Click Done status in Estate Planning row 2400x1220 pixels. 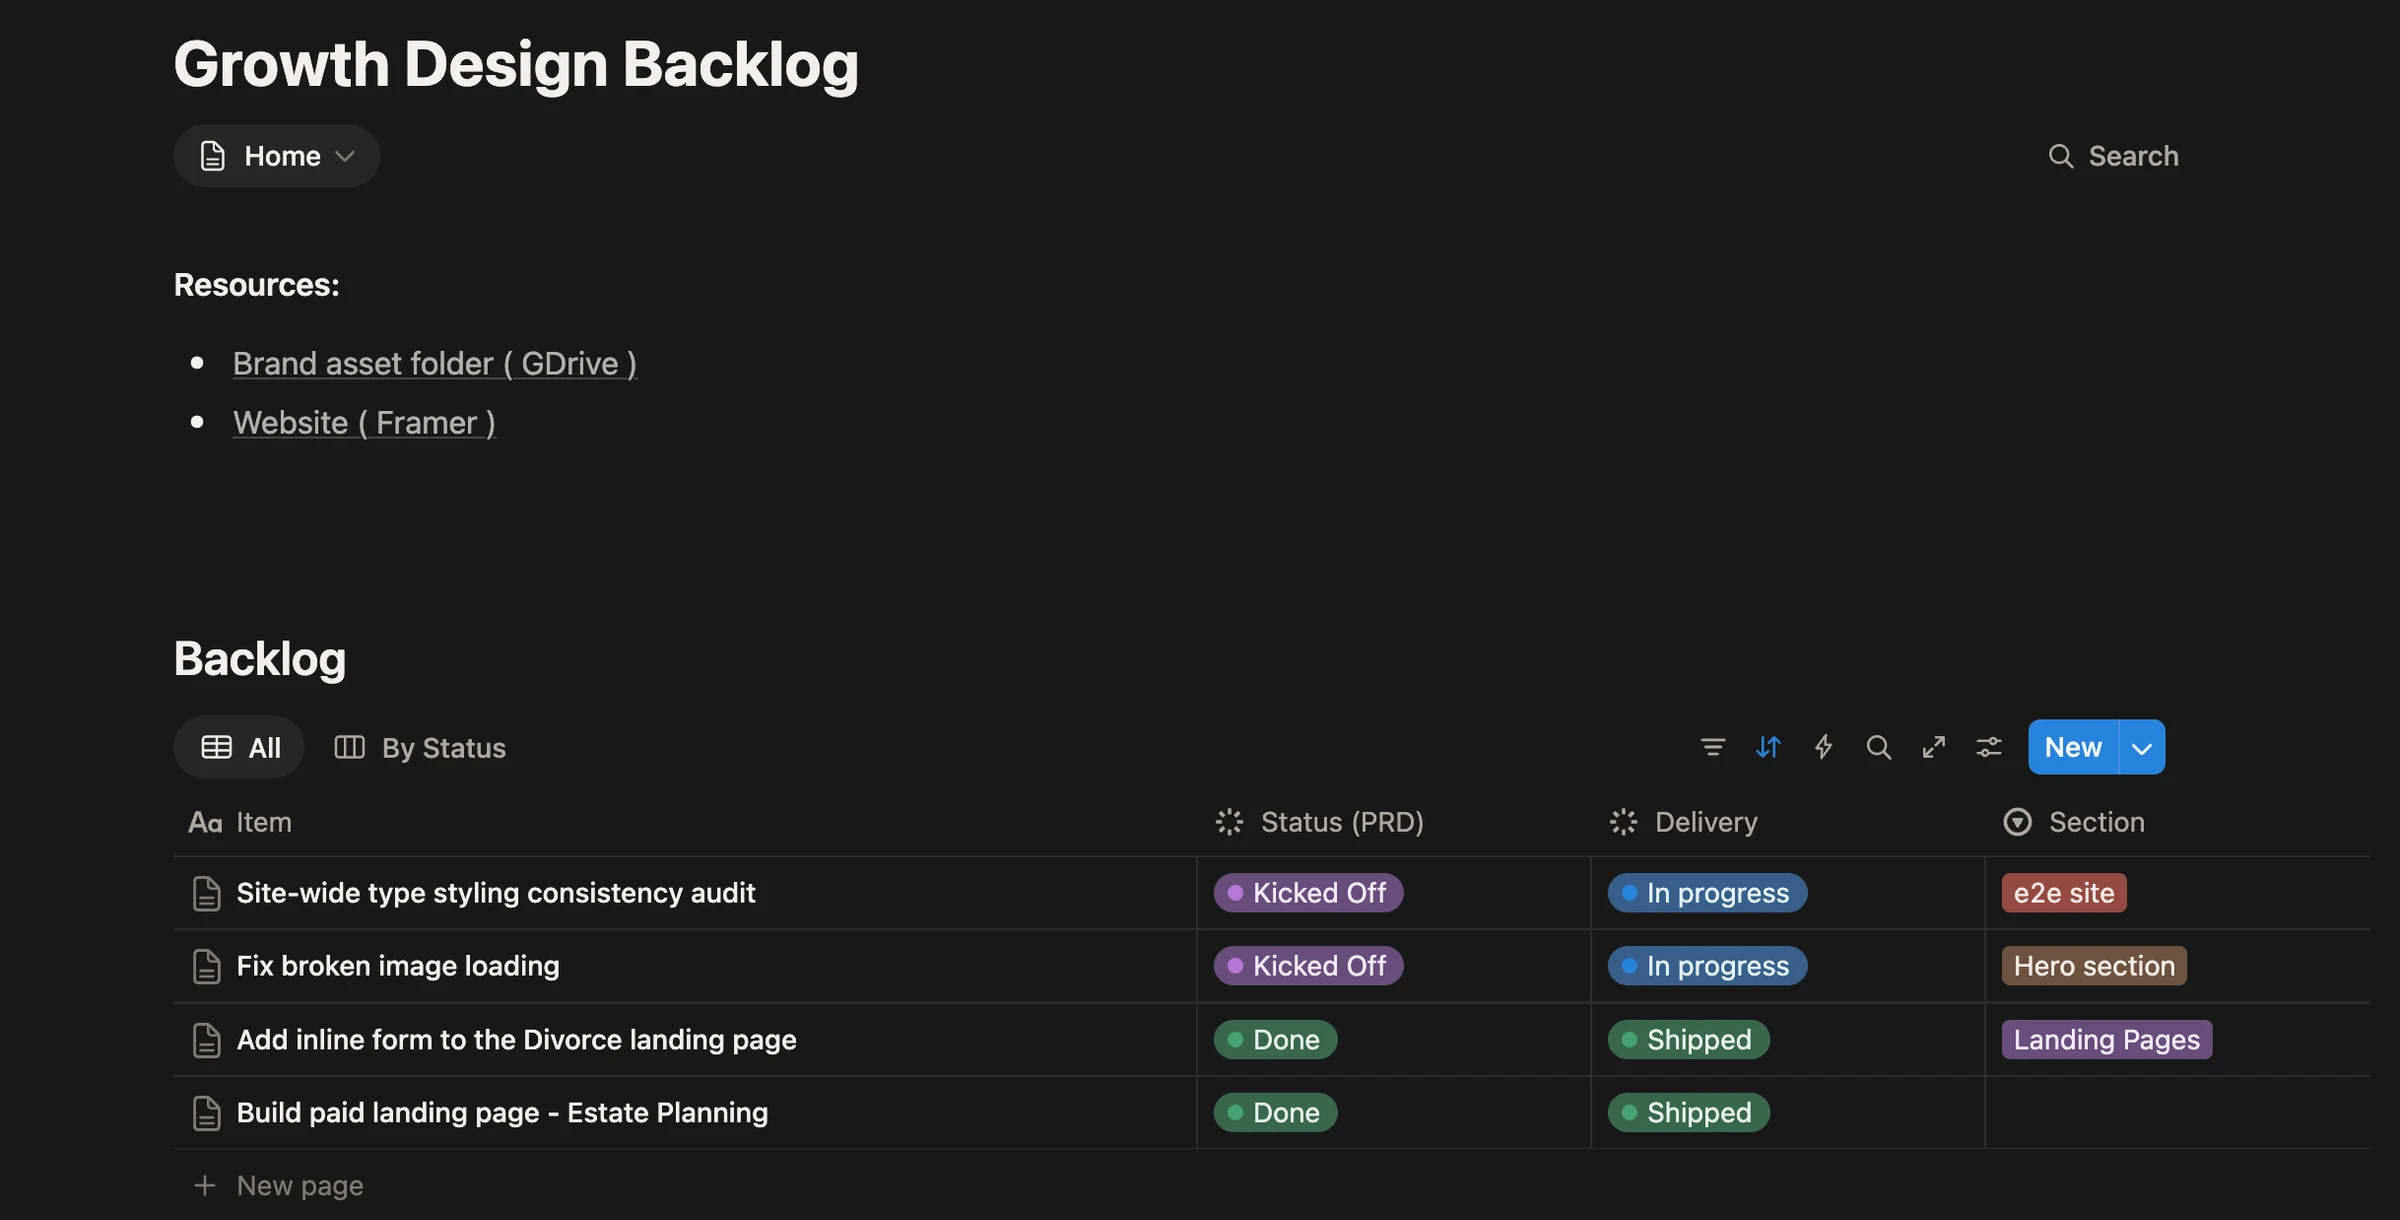coord(1276,1113)
